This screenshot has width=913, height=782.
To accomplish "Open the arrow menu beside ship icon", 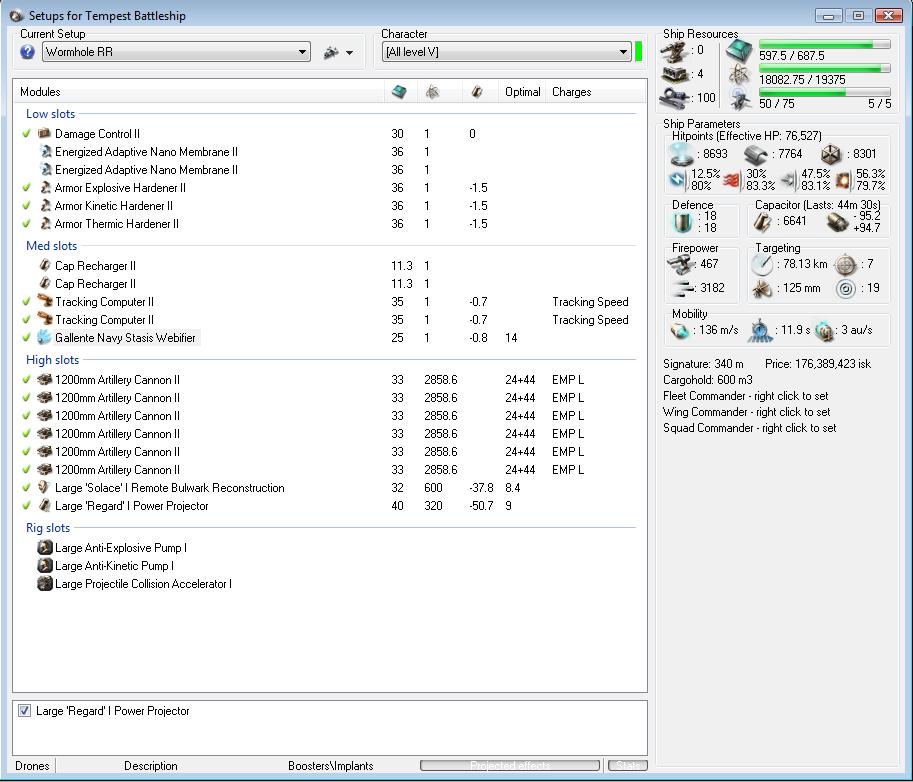I will click(349, 53).
